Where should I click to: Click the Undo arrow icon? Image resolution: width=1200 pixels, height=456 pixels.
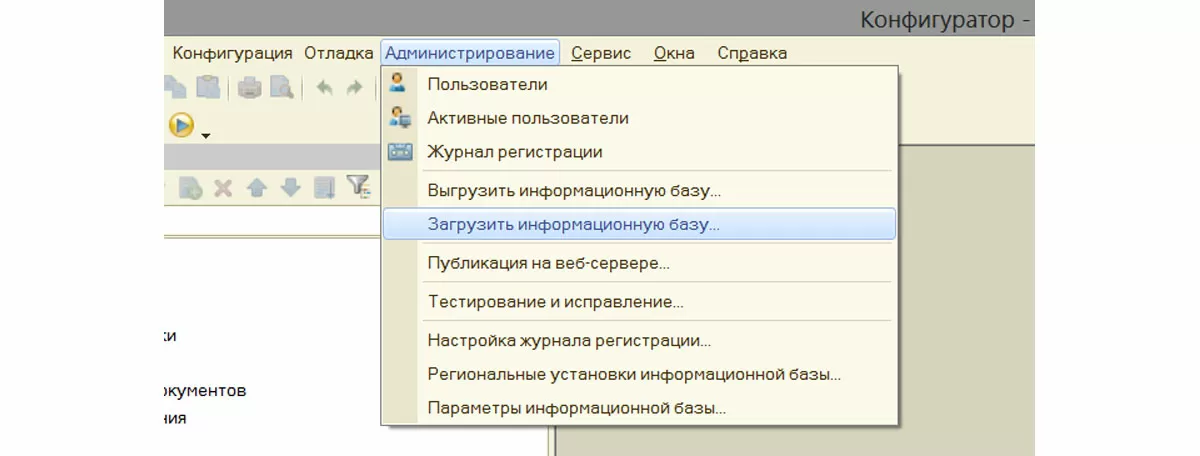click(x=324, y=88)
